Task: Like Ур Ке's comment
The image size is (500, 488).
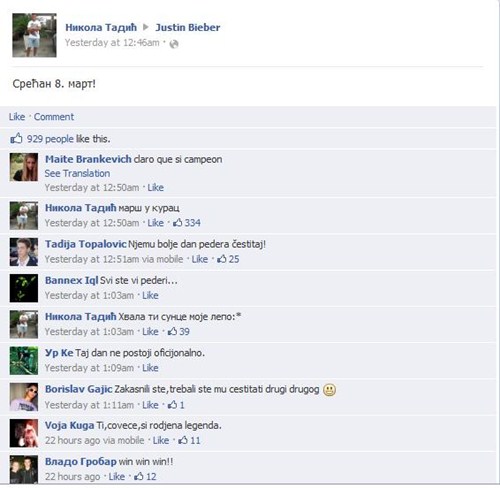Action: tap(150, 368)
